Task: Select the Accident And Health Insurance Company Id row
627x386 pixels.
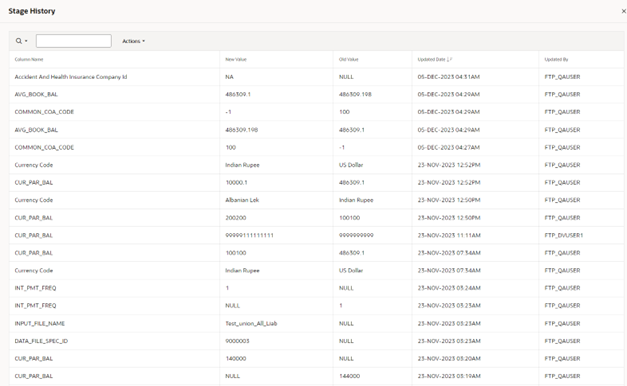Action: (x=316, y=77)
